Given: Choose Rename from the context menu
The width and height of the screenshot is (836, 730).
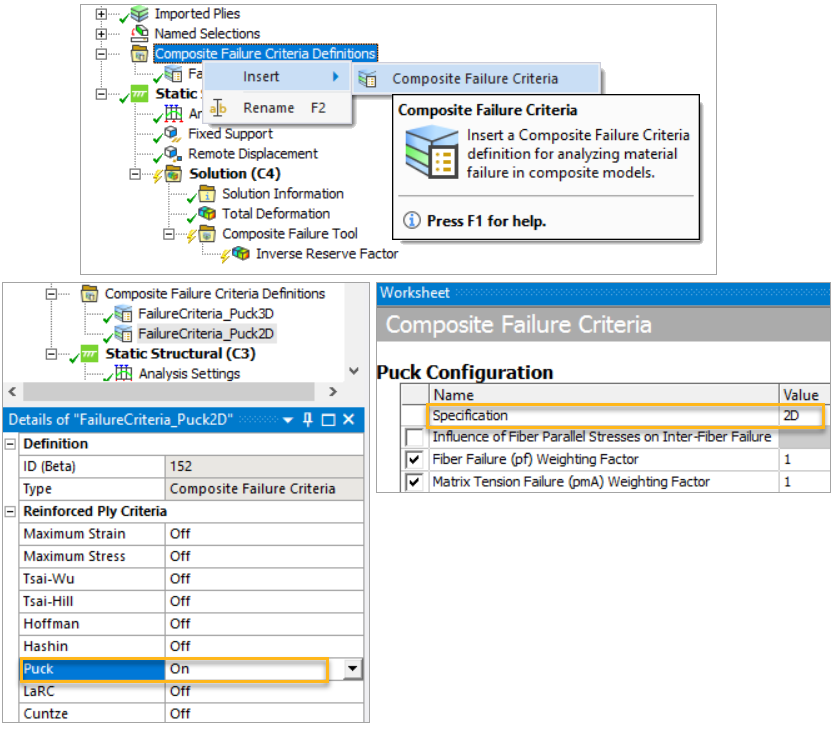Looking at the screenshot, I should (x=278, y=108).
